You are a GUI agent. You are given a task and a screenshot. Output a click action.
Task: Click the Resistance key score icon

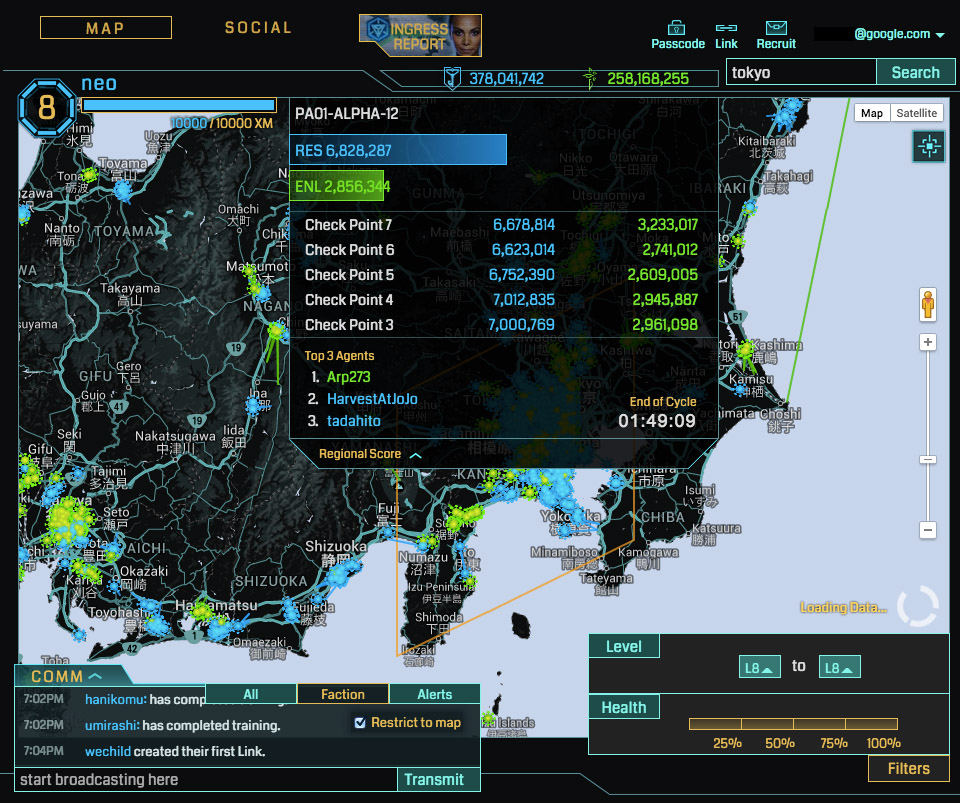[452, 78]
